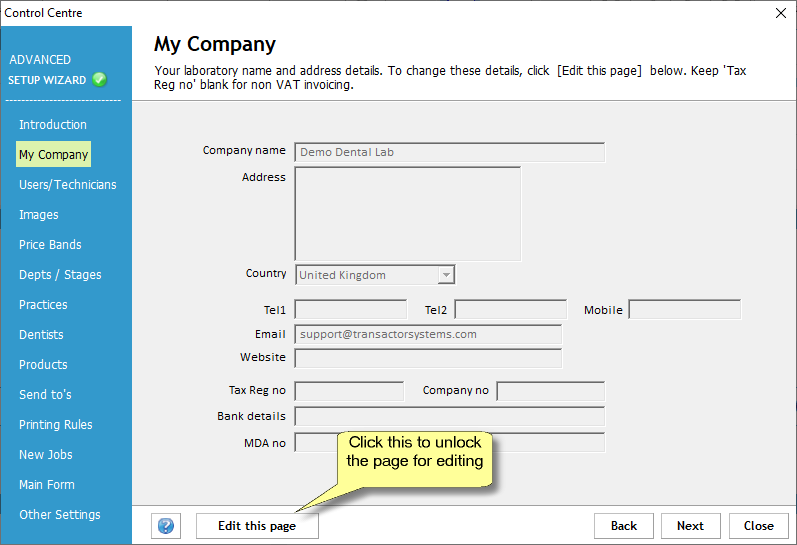Focus the Email input field
The height and width of the screenshot is (545, 797).
(x=427, y=335)
